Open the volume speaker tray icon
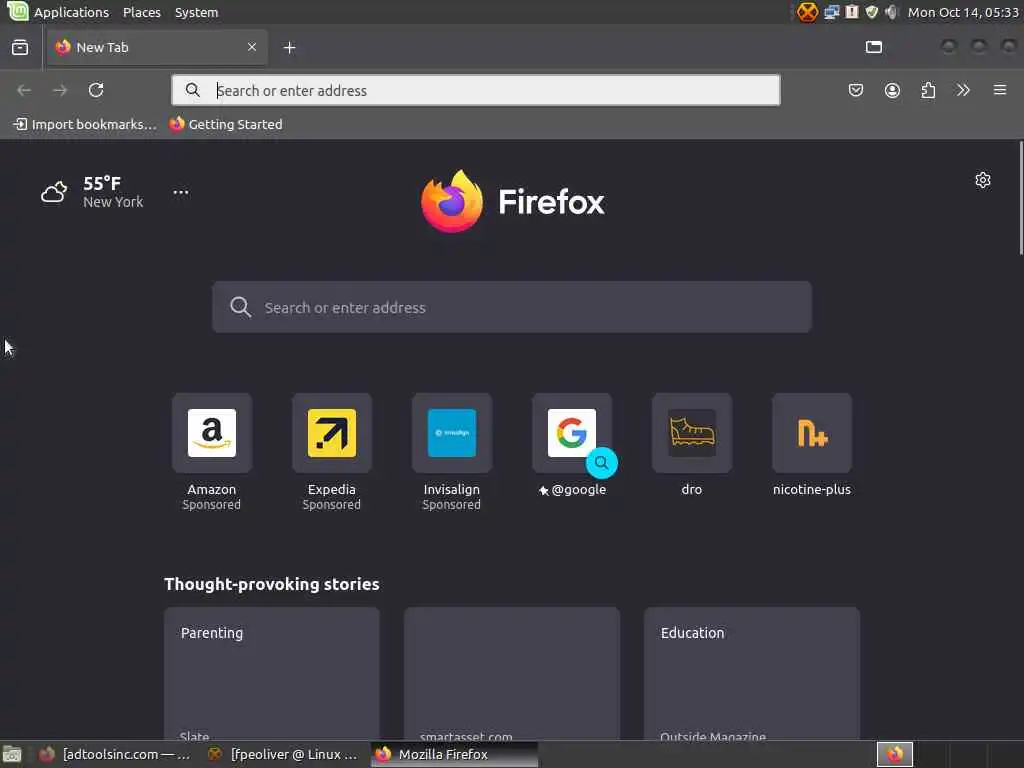The image size is (1024, 768). (891, 12)
